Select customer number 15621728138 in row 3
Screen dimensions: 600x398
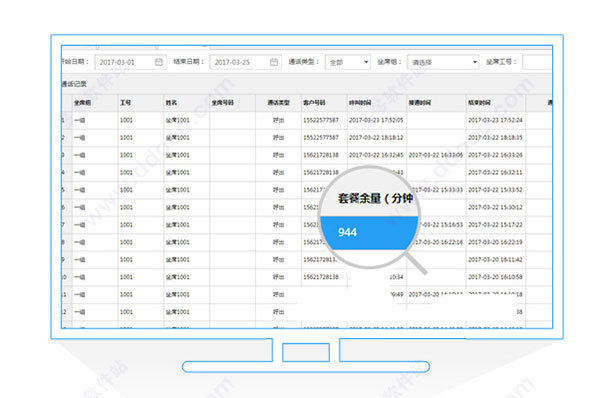(321, 155)
